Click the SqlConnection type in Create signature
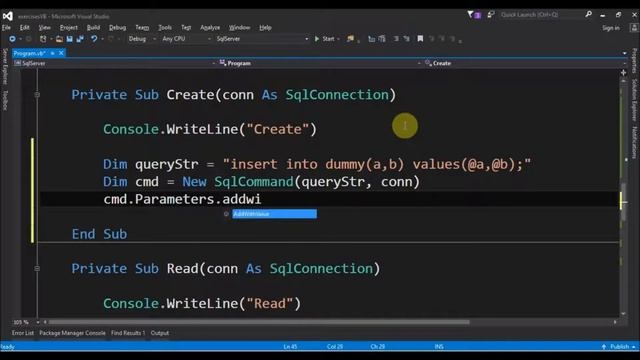Image resolution: width=640 pixels, height=360 pixels. (x=337, y=95)
